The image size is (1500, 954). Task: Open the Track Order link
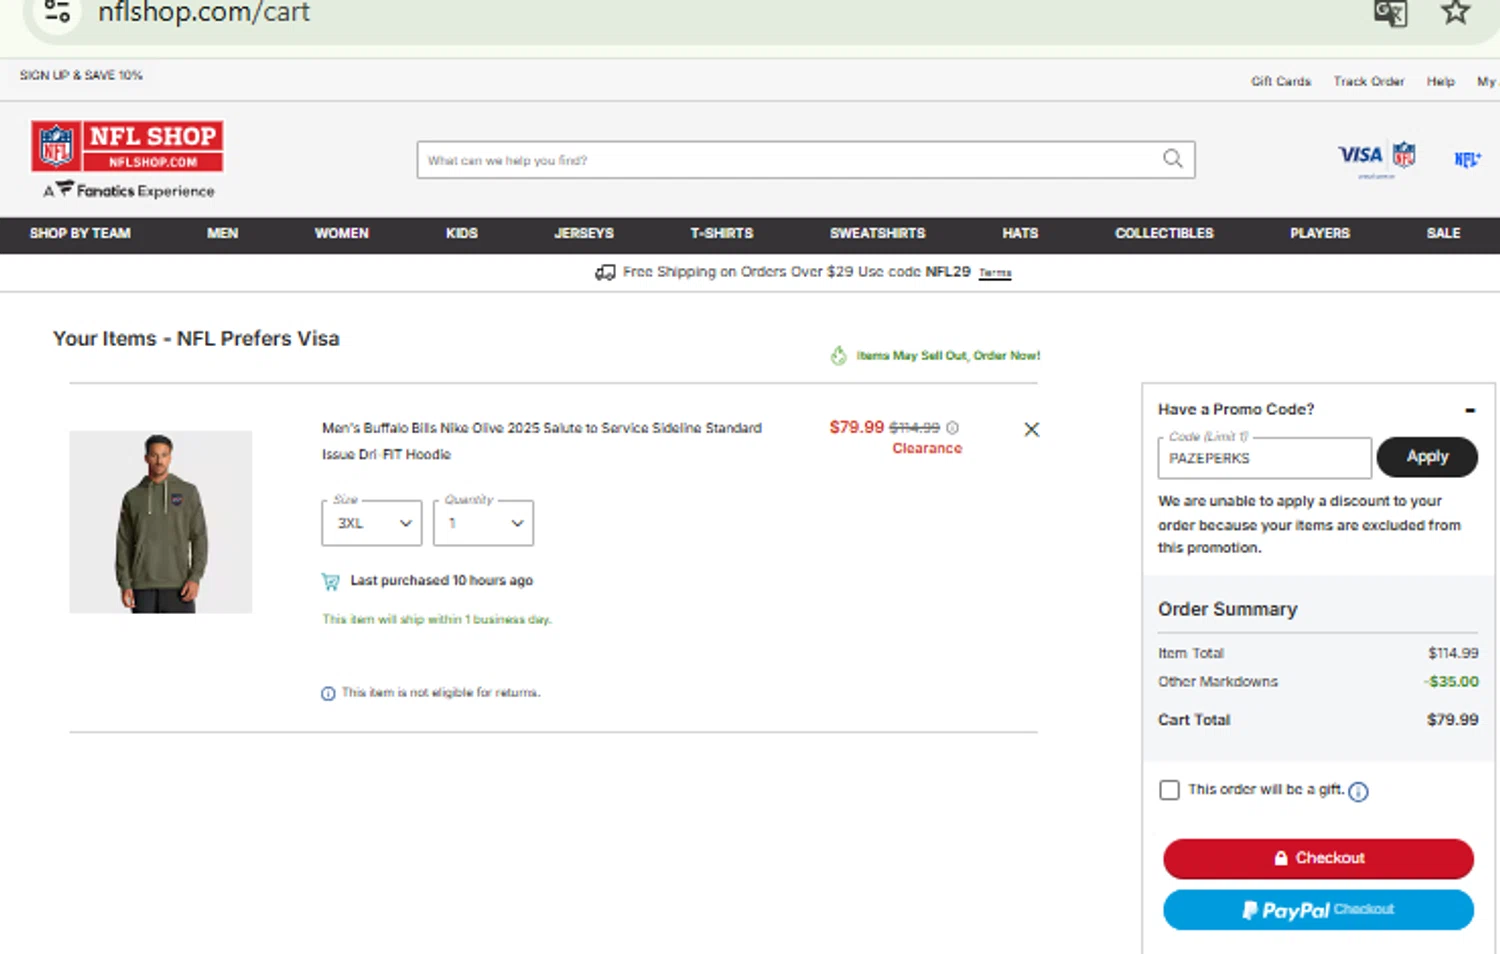point(1369,81)
